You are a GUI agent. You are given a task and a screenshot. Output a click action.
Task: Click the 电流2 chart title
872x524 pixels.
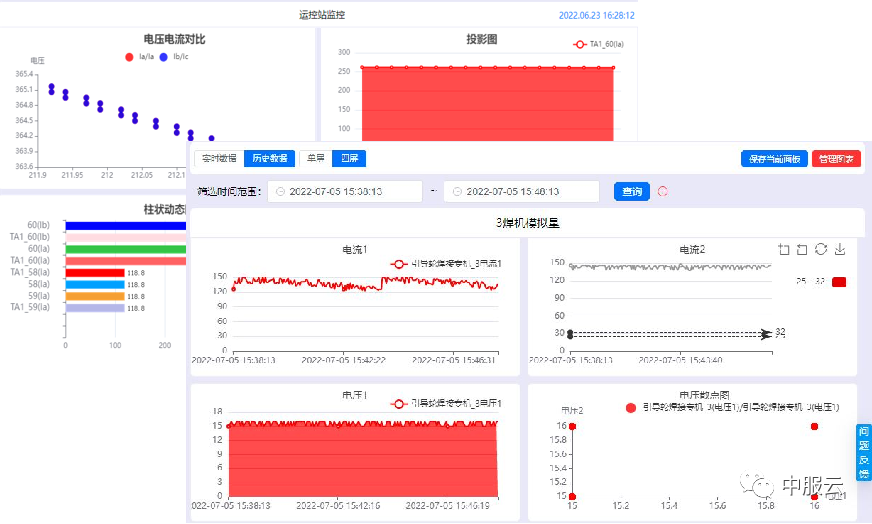tap(692, 250)
